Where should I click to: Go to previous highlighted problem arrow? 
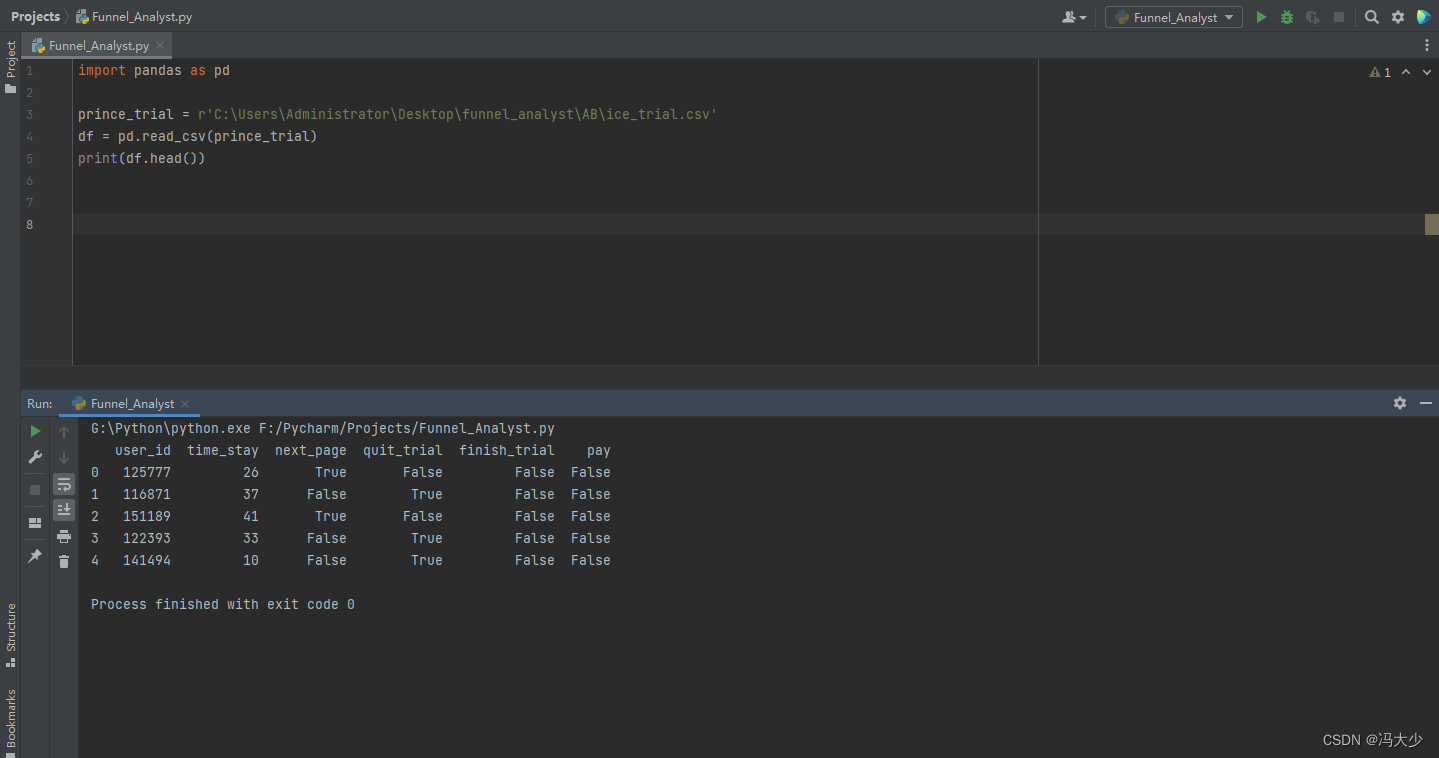pyautogui.click(x=1406, y=72)
